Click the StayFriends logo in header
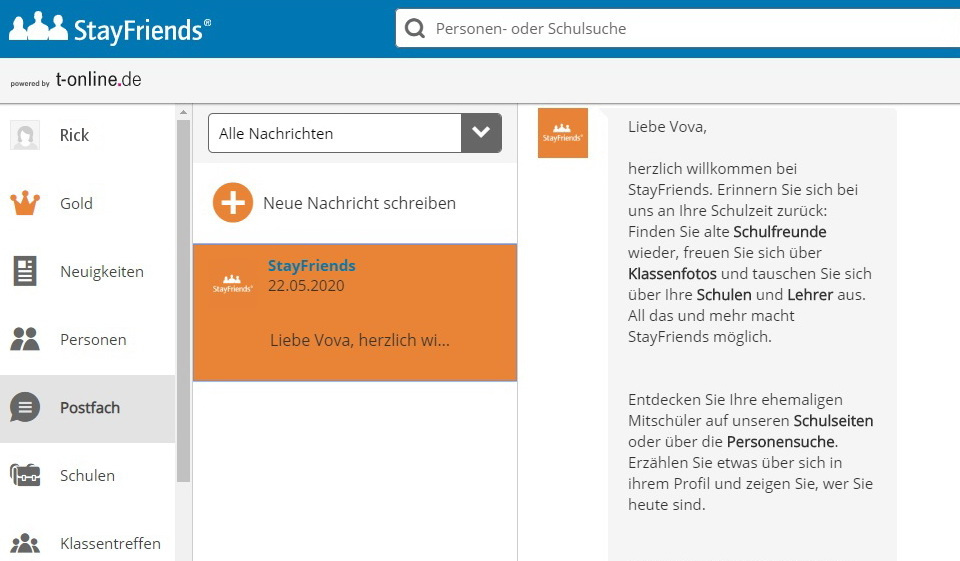Screen dimensions: 960x561 (110, 28)
